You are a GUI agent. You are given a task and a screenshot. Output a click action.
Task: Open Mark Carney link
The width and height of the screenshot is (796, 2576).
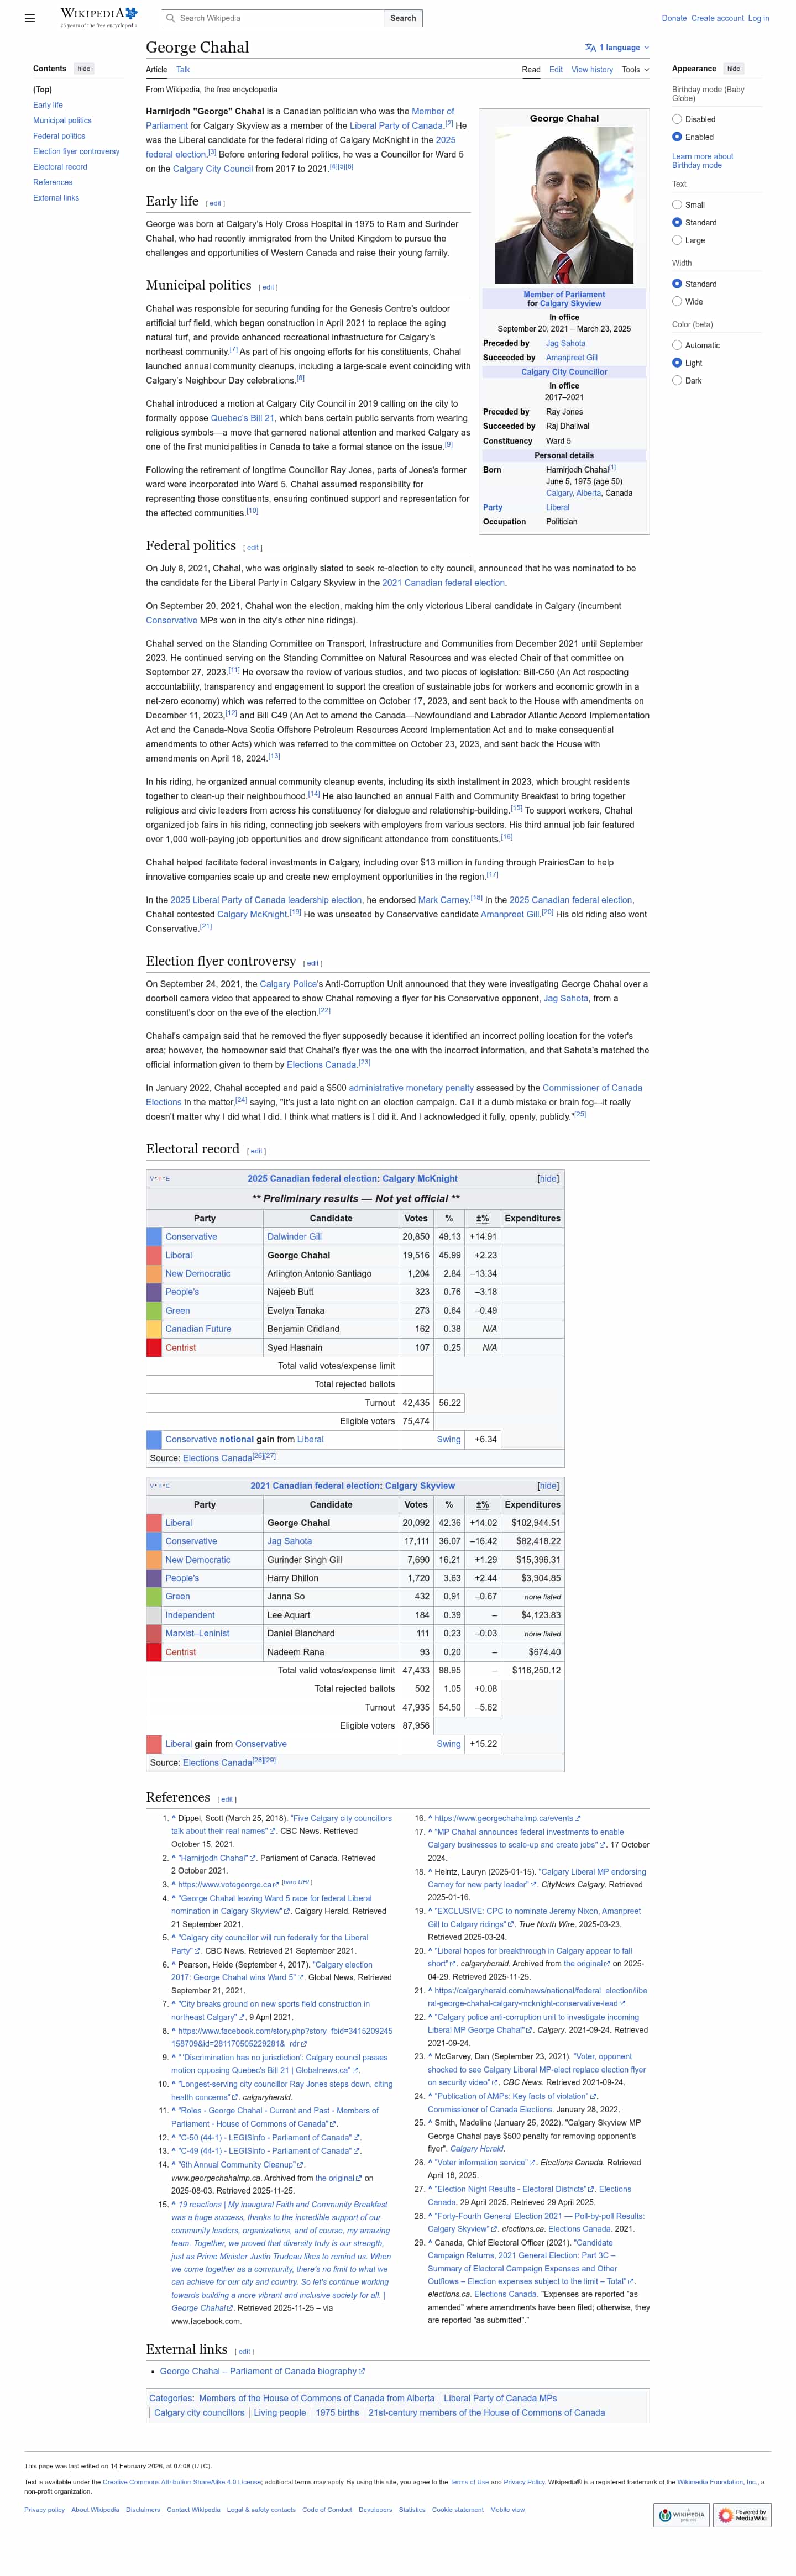[x=443, y=900]
